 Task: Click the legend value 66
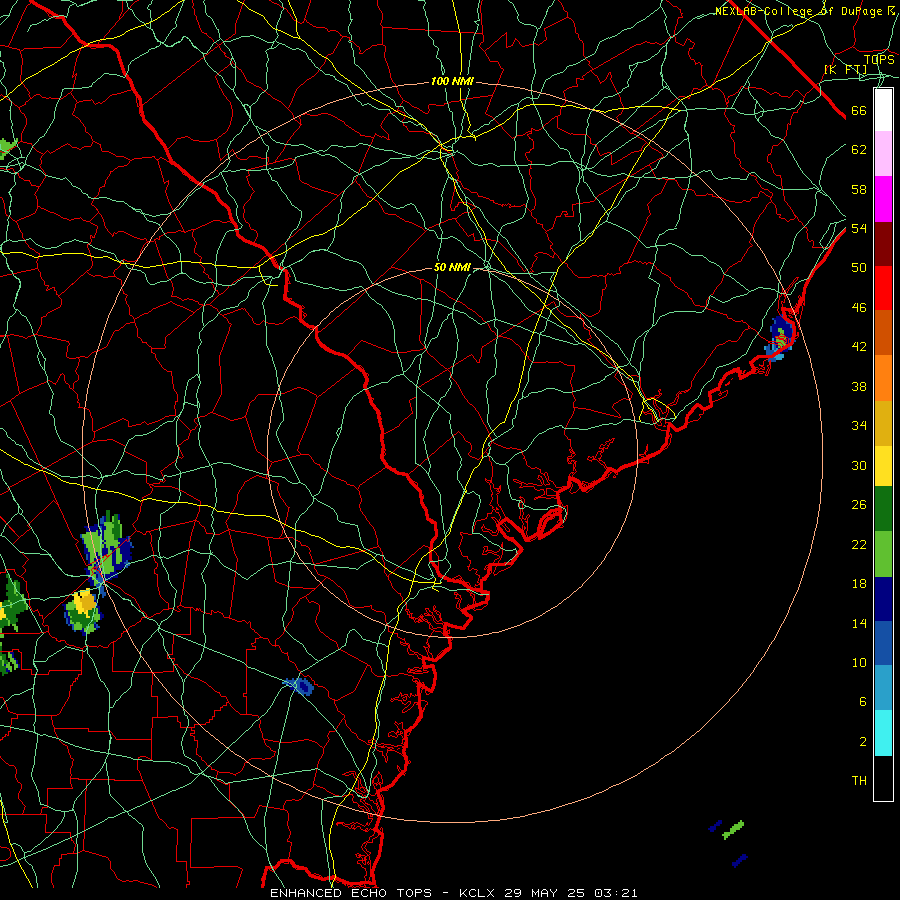(859, 111)
